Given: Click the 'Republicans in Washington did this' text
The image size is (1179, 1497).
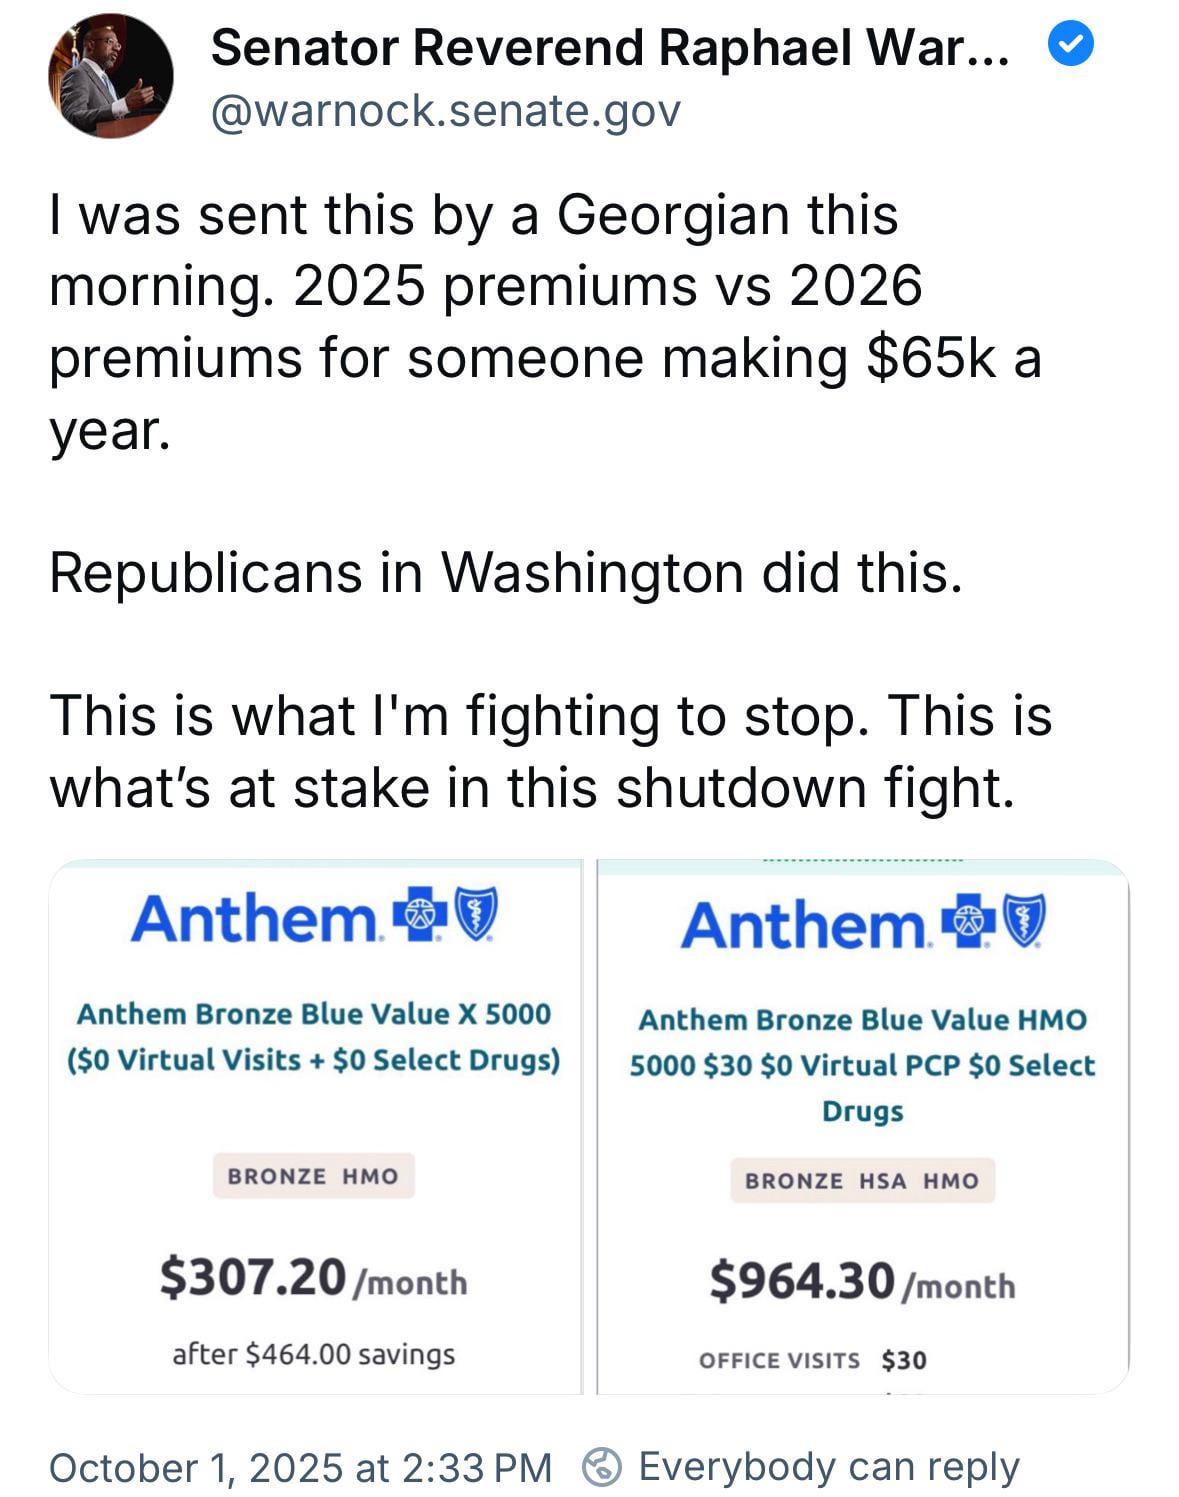Looking at the screenshot, I should (x=505, y=573).
